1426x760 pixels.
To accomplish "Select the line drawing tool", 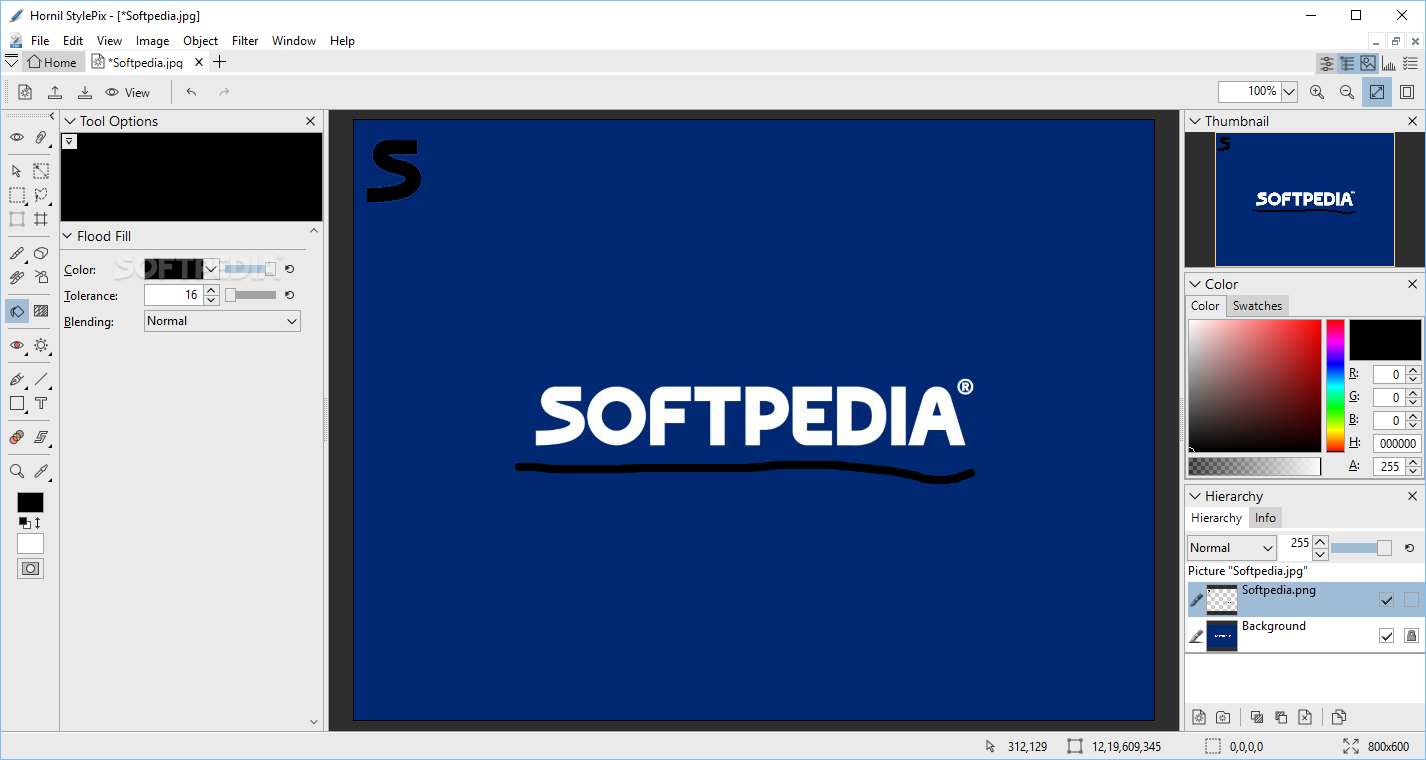I will pos(41,379).
